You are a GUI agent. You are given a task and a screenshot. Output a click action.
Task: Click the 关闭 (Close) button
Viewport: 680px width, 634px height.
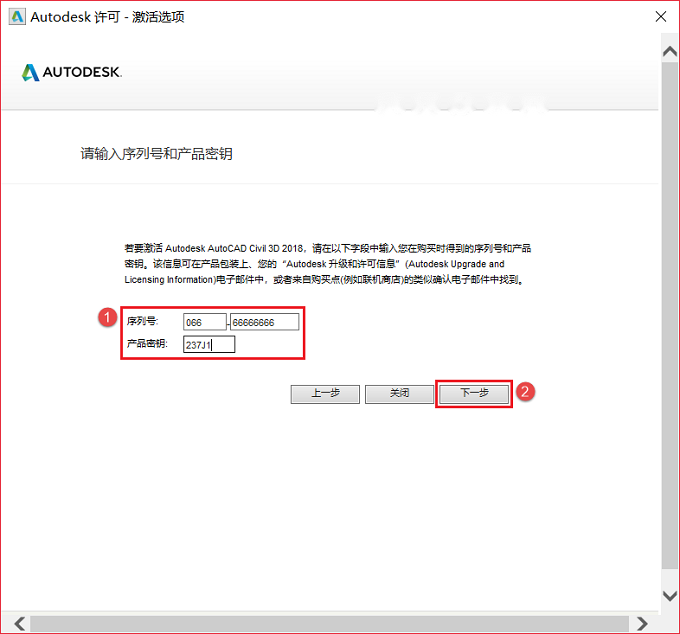tap(399, 394)
